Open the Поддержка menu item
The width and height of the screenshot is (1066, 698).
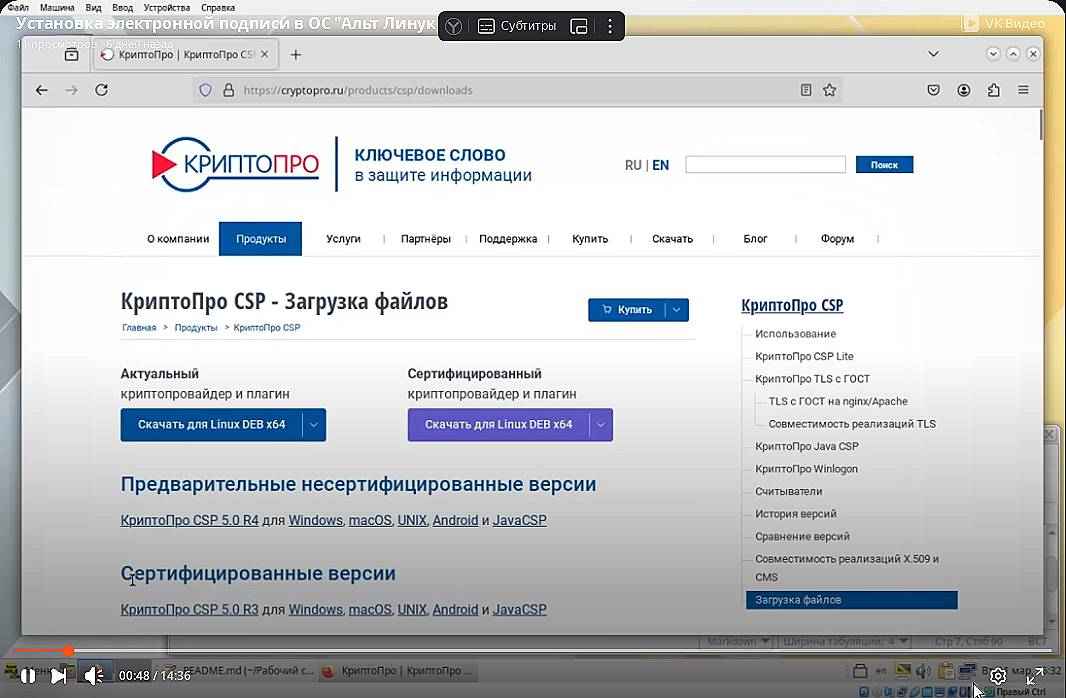[508, 239]
